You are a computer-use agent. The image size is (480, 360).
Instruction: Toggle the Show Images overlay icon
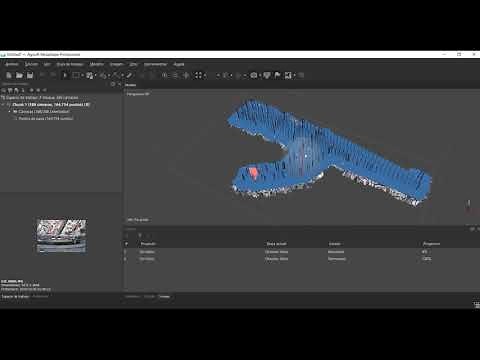click(x=288, y=75)
